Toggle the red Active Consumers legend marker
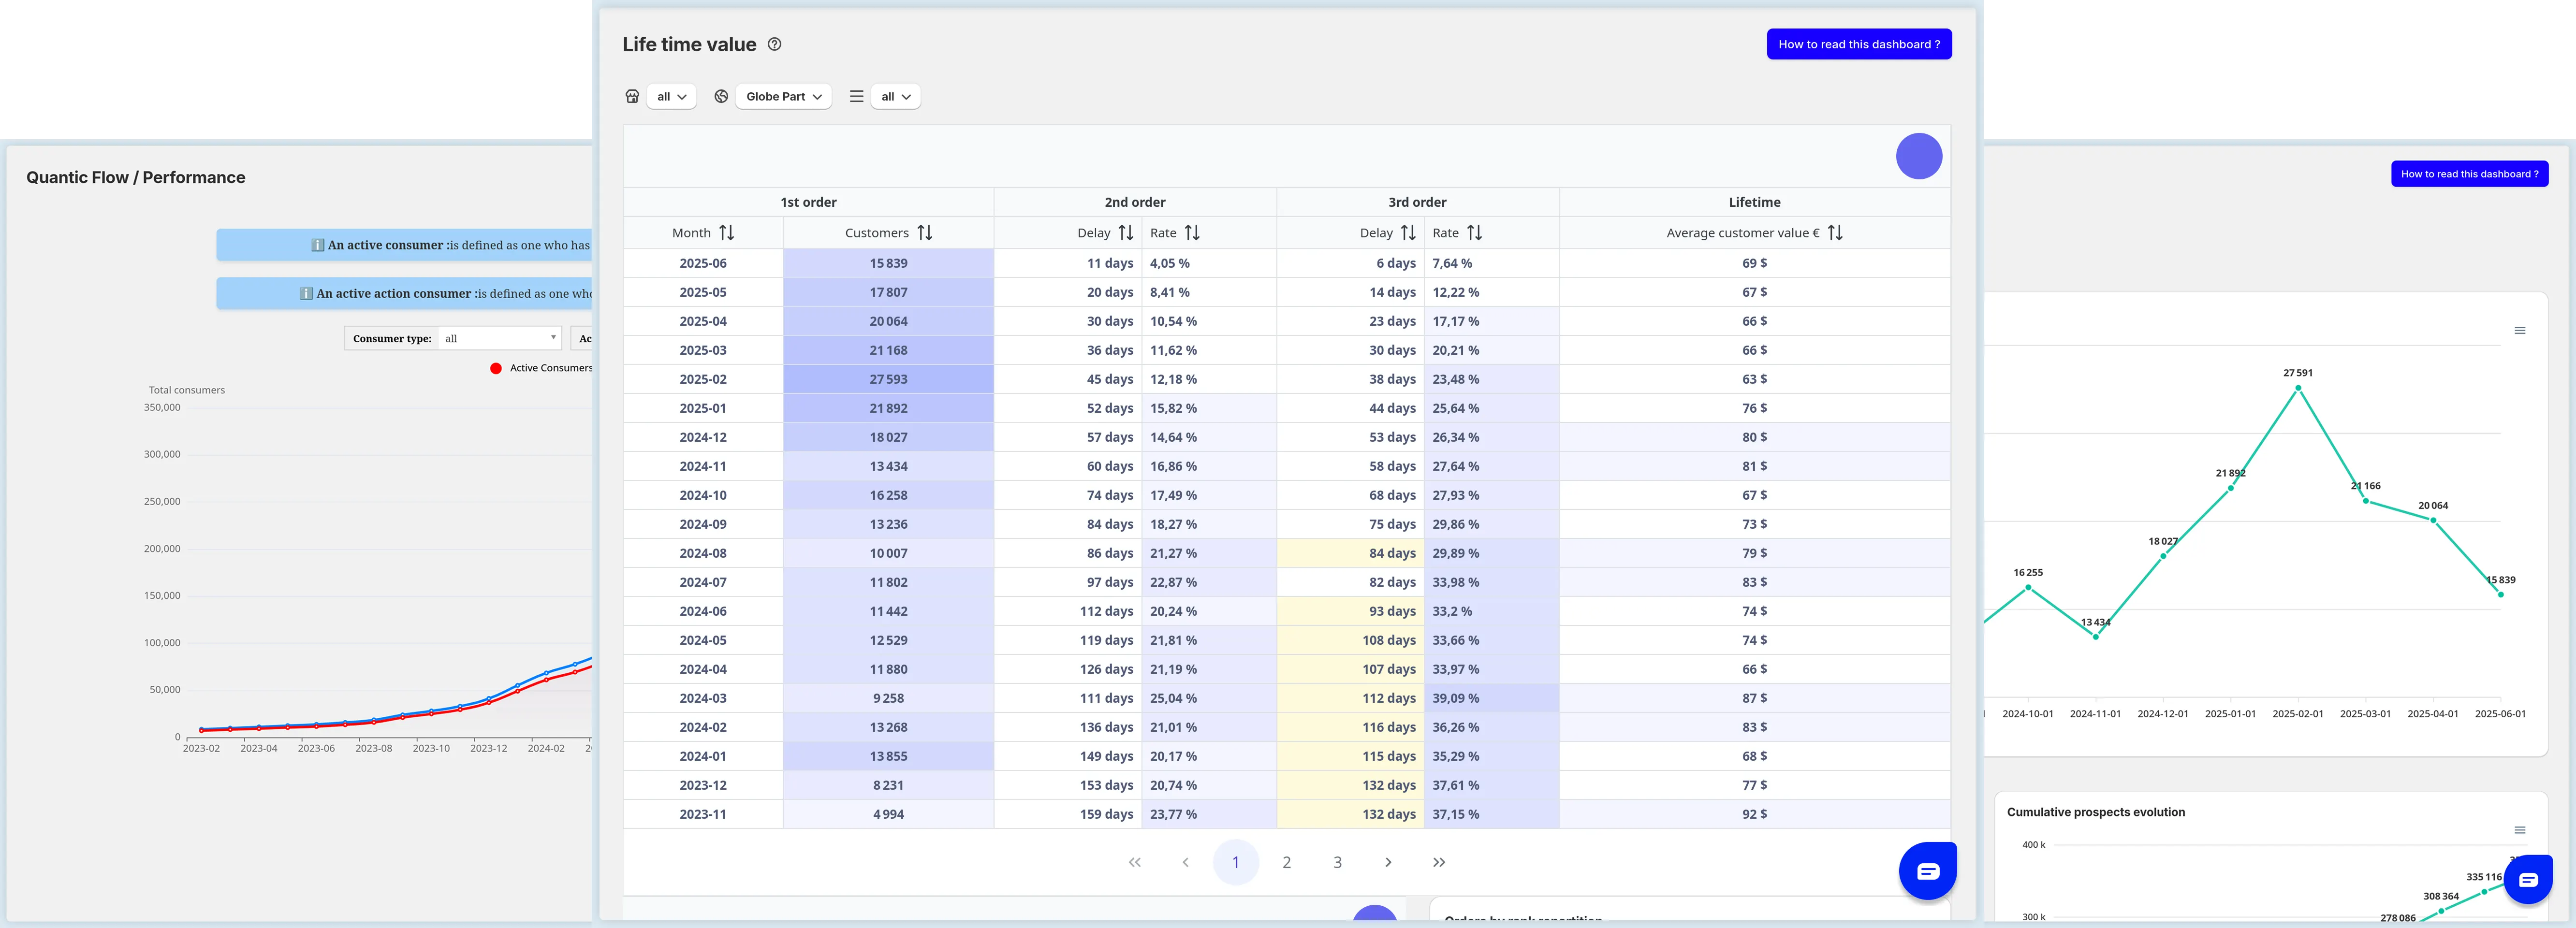Image resolution: width=2576 pixels, height=928 pixels. (x=496, y=368)
